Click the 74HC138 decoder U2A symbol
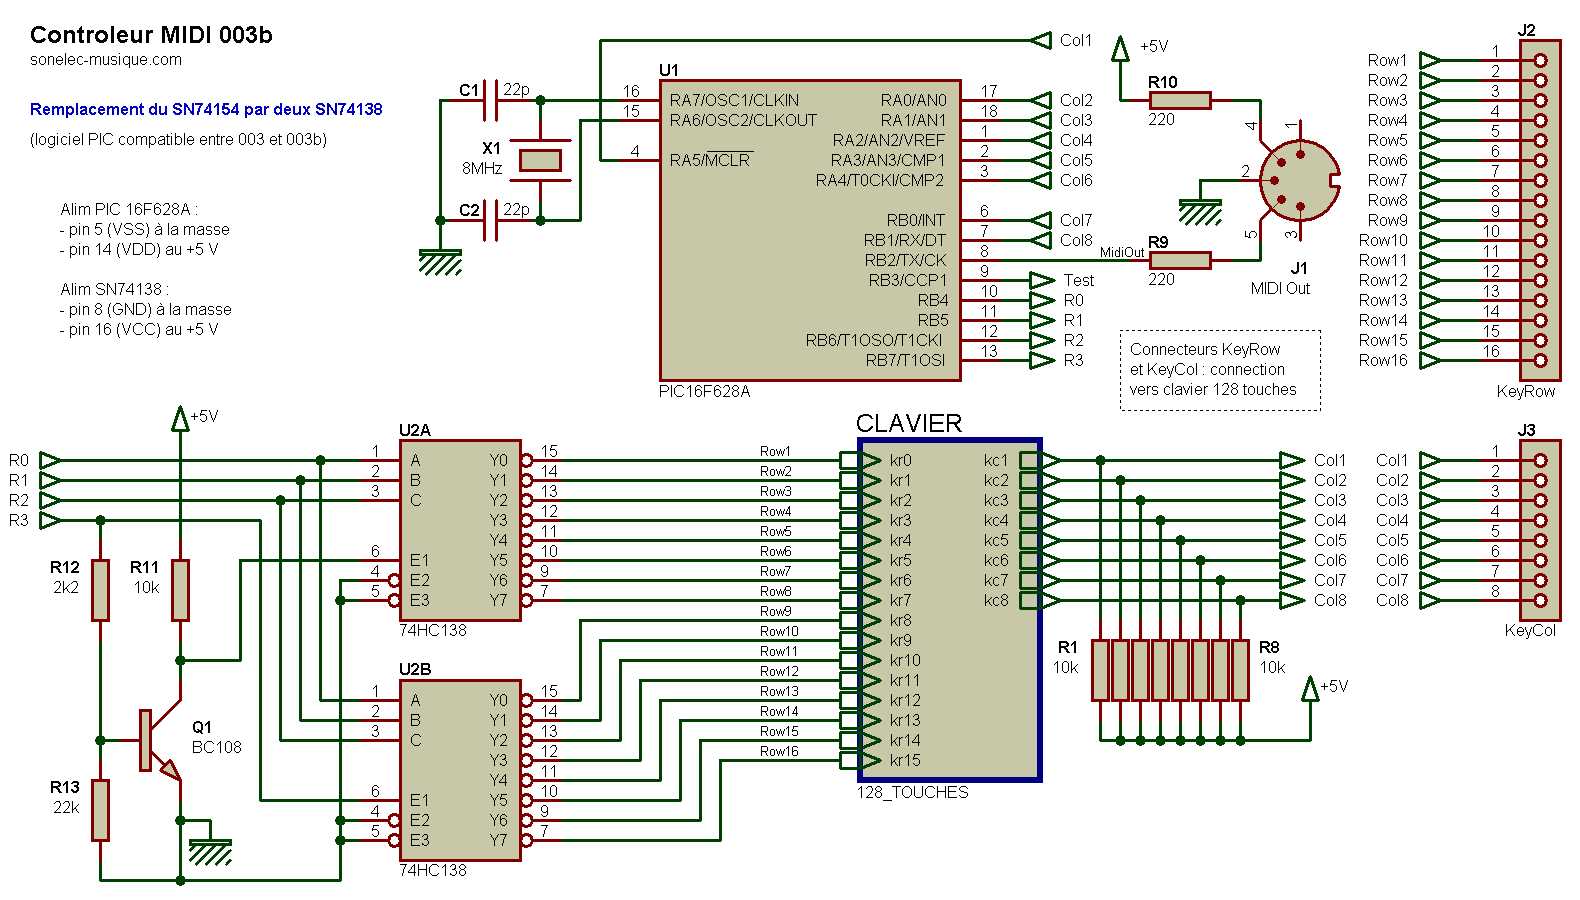 pyautogui.click(x=460, y=530)
